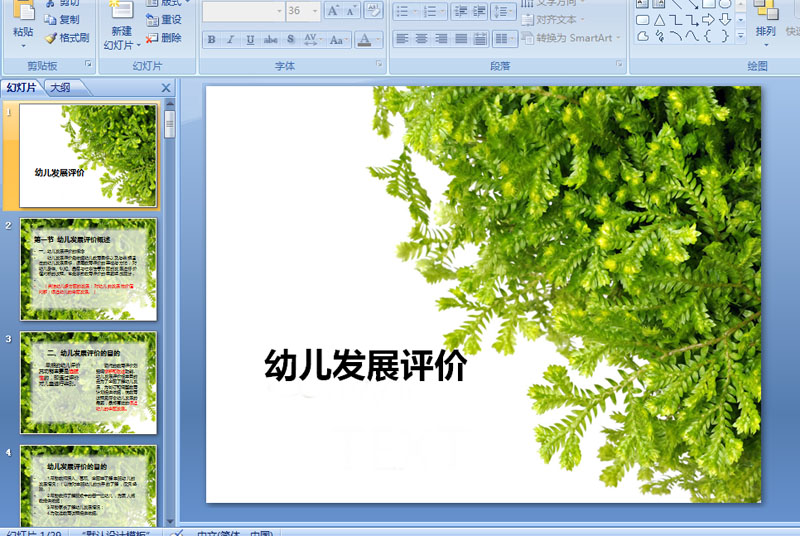
Task: Select slide 3 thumbnail 幼儿发展评价的目的
Action: tap(88, 382)
